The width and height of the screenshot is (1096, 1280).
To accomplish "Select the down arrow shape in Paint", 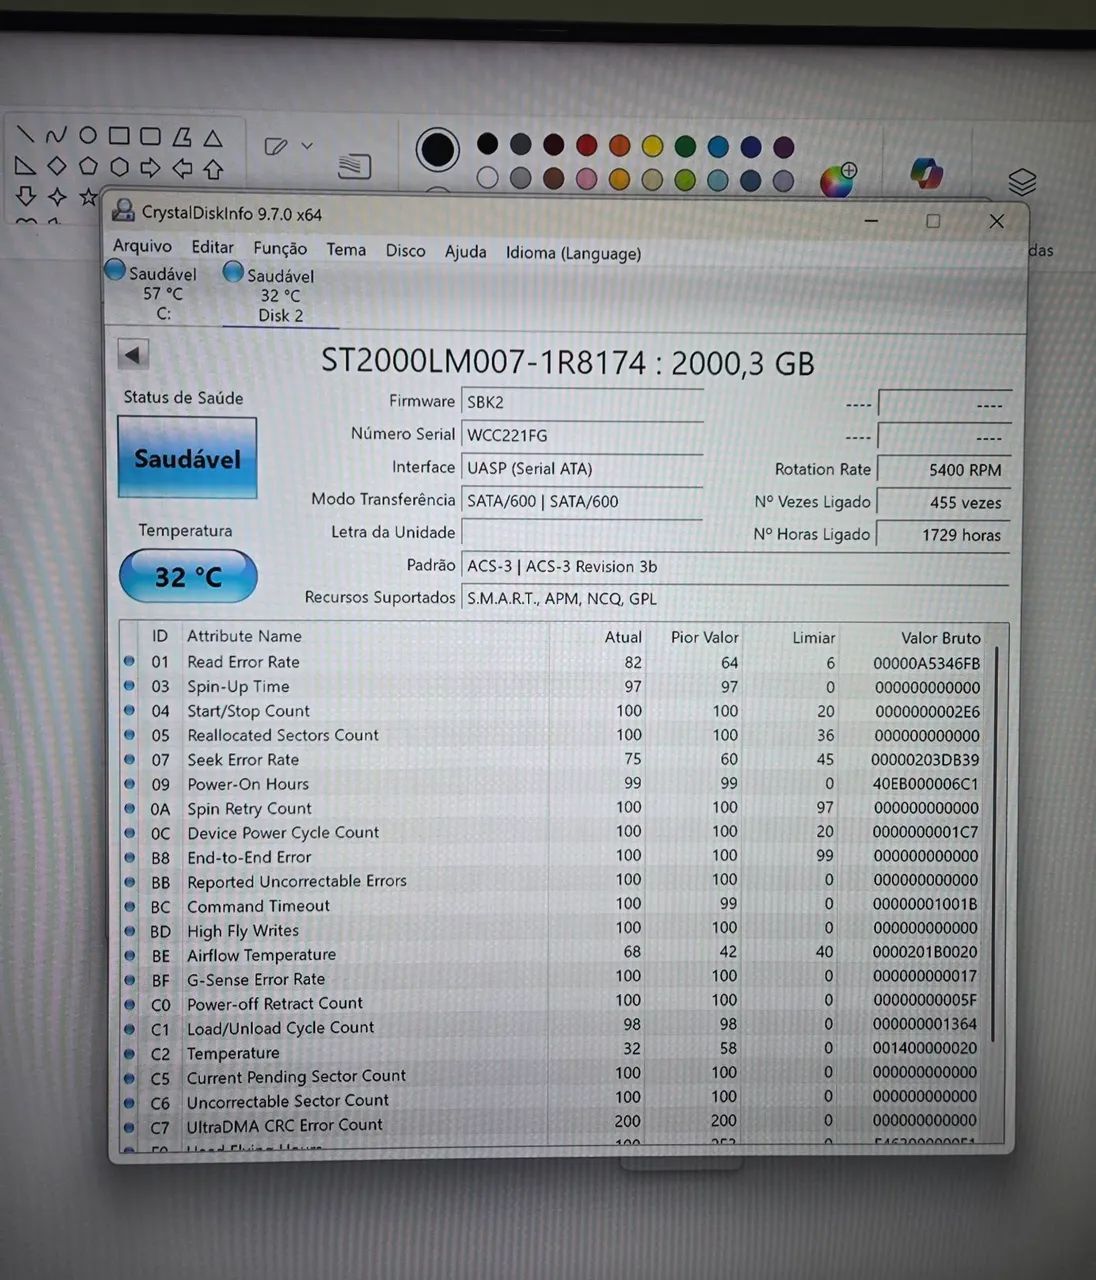I will 26,195.
